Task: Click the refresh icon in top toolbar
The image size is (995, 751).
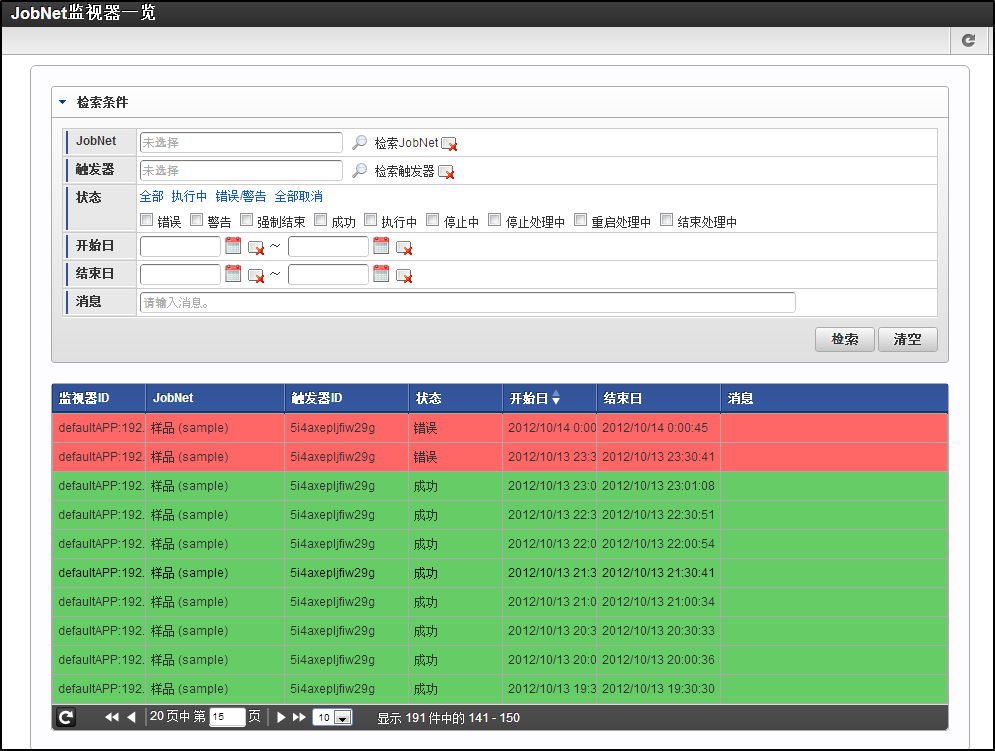Action: pyautogui.click(x=968, y=41)
